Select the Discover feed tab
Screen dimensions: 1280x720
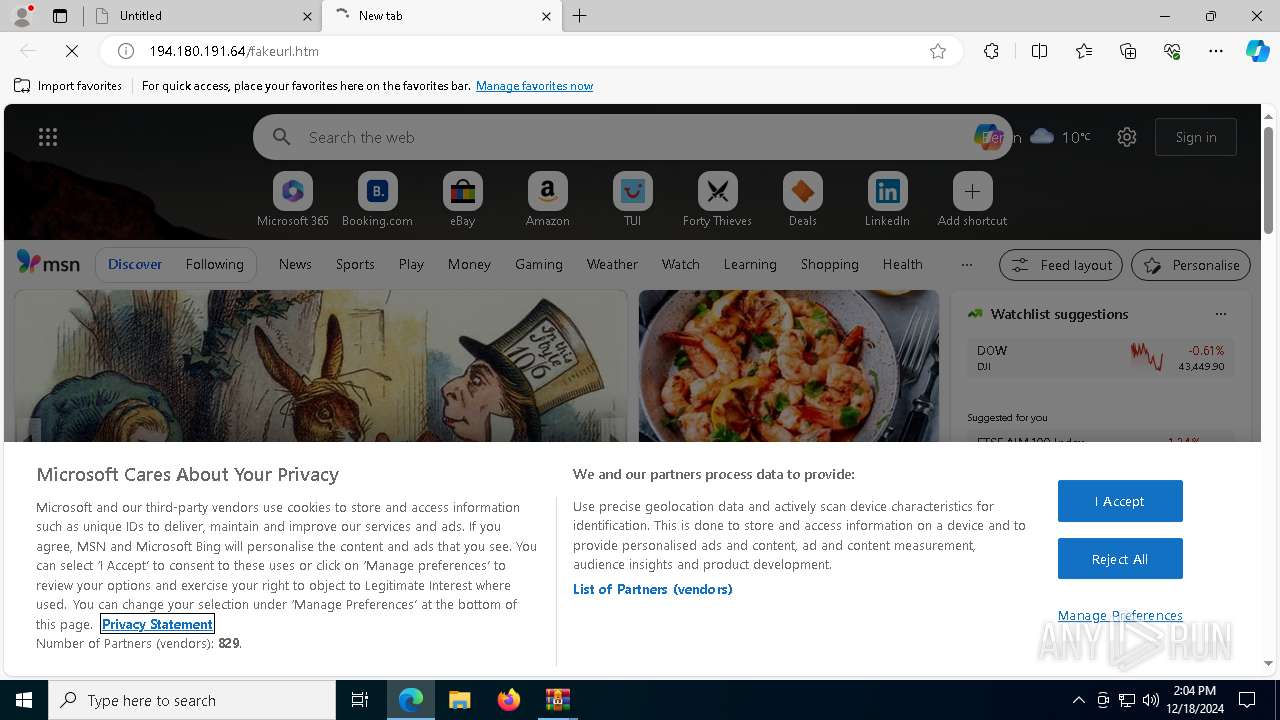(x=135, y=264)
